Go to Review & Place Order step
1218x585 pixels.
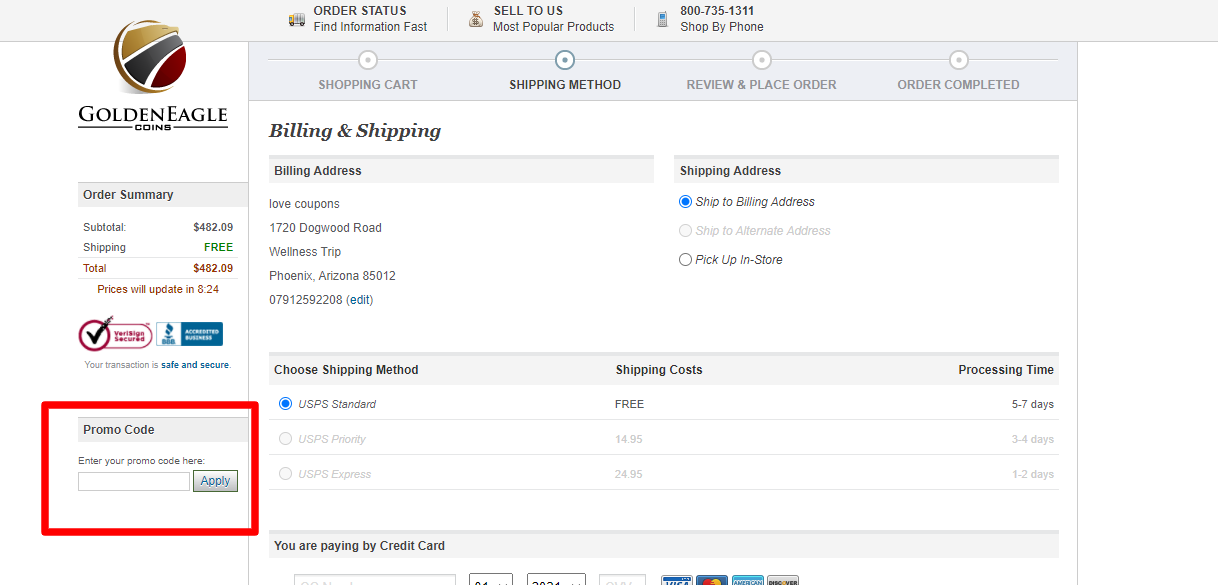pos(761,85)
